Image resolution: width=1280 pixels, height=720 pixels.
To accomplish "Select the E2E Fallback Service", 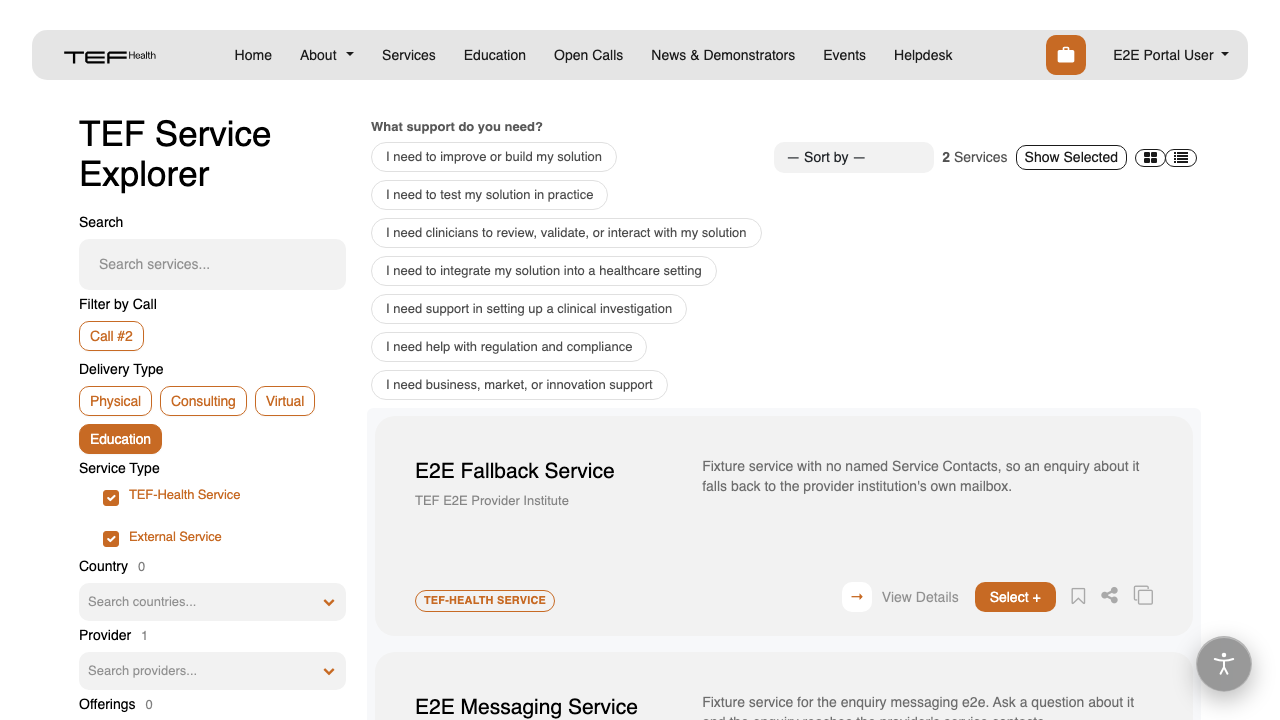I will click(1015, 597).
